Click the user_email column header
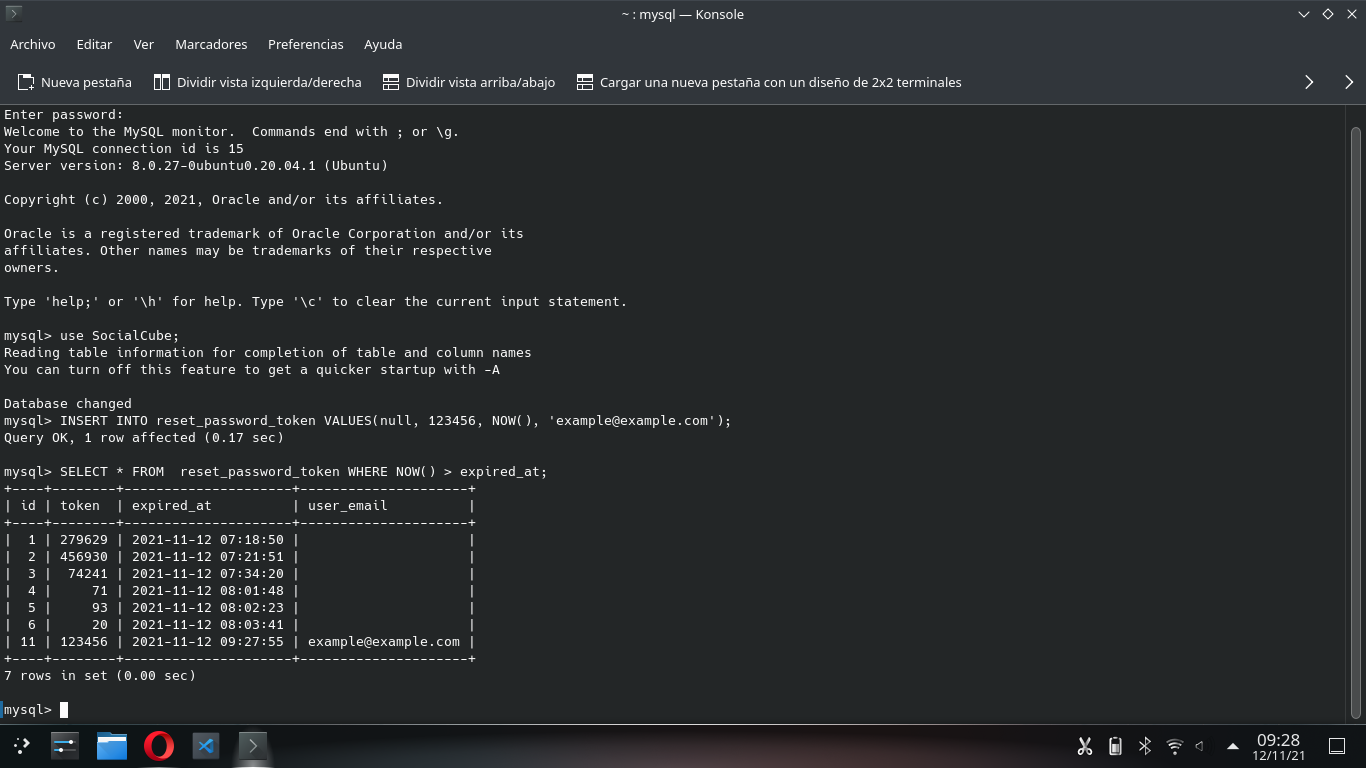This screenshot has height=768, width=1366. (348, 505)
